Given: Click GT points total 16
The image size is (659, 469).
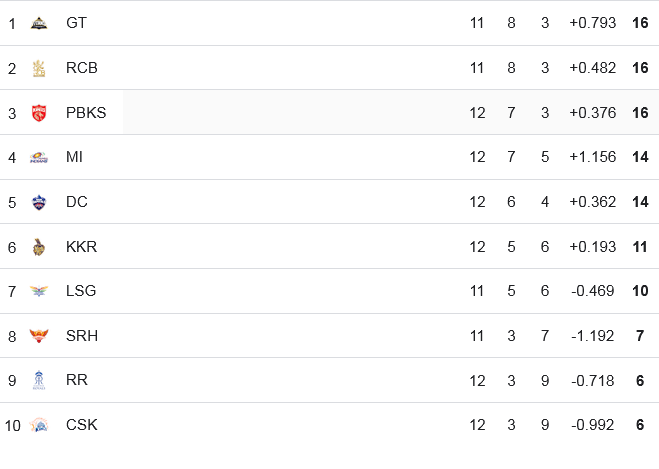Looking at the screenshot, I should click(x=640, y=23).
